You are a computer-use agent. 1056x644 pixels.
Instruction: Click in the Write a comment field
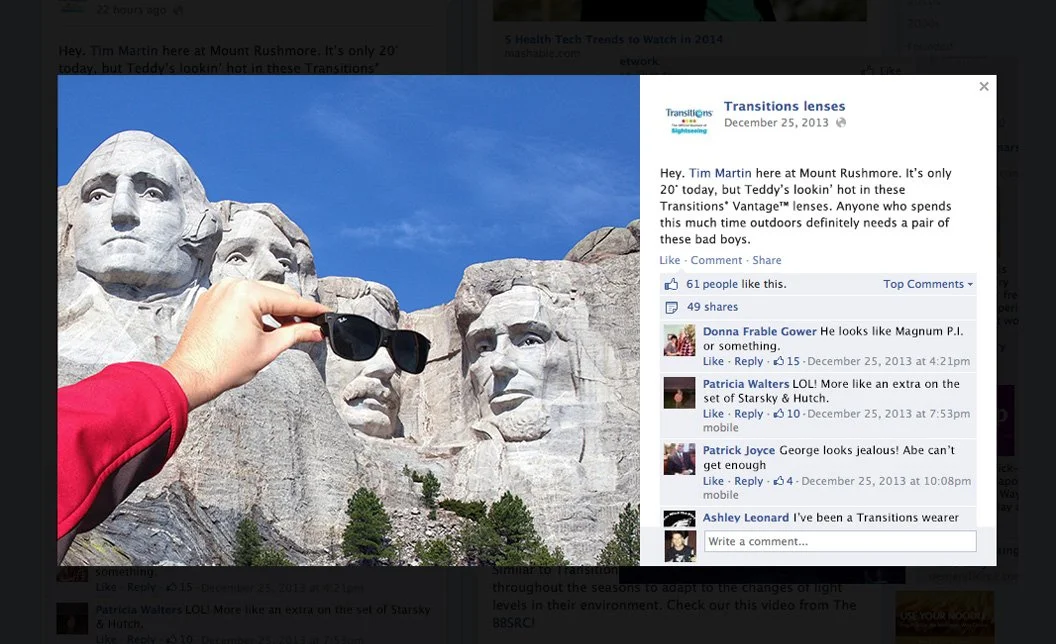(x=840, y=542)
